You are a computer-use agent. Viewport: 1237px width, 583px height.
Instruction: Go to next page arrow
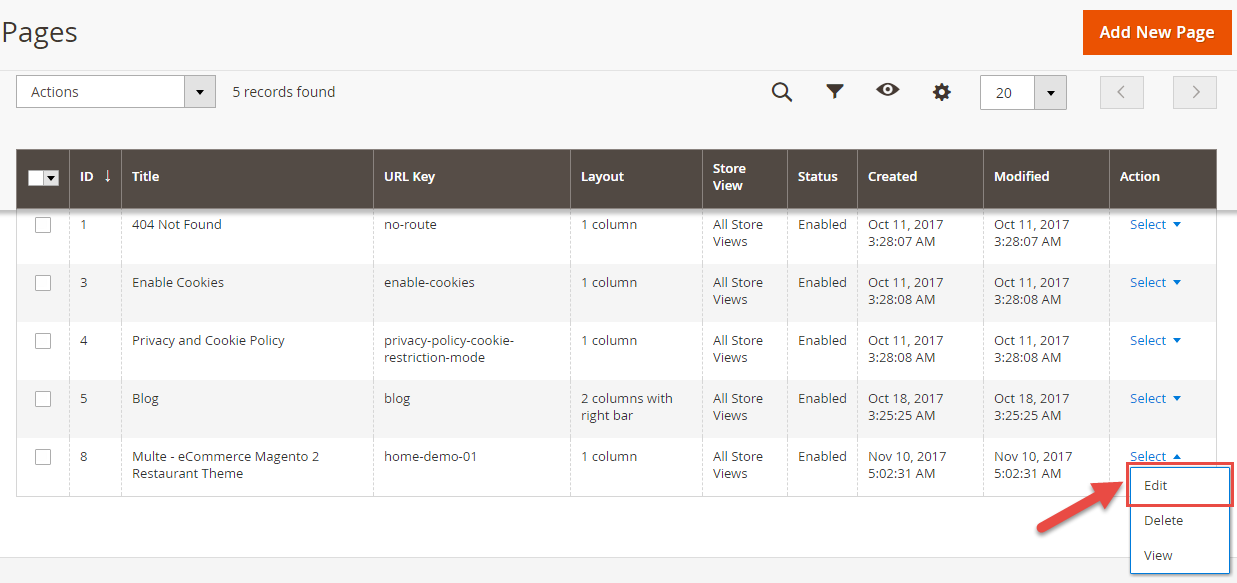[1195, 92]
